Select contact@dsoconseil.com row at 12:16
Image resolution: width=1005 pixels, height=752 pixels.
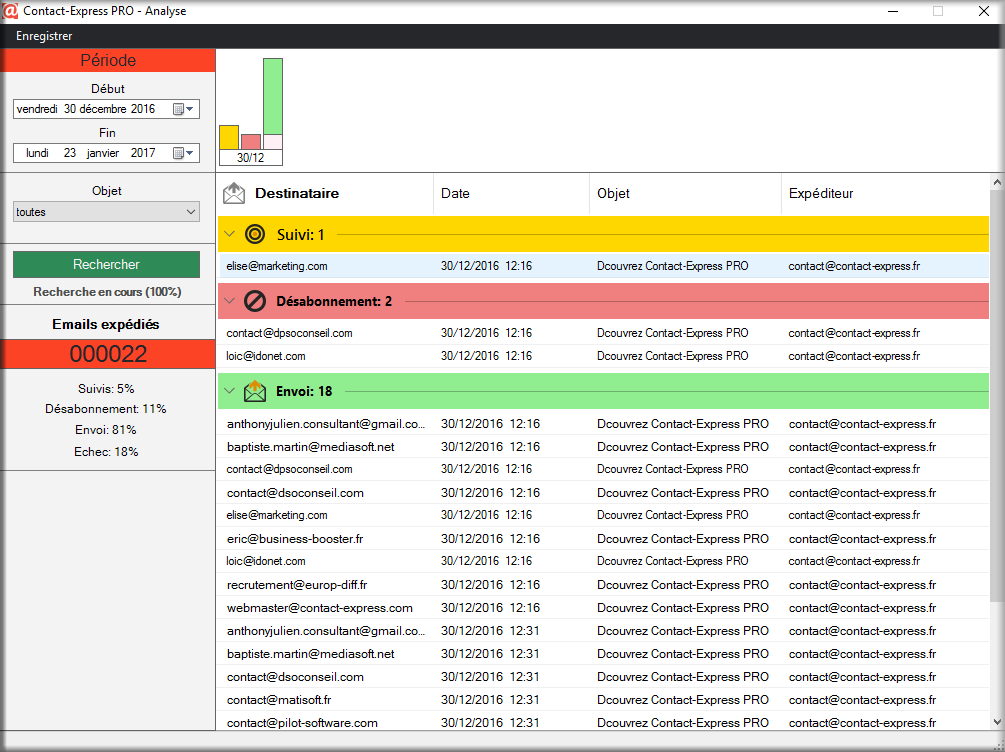coord(603,493)
